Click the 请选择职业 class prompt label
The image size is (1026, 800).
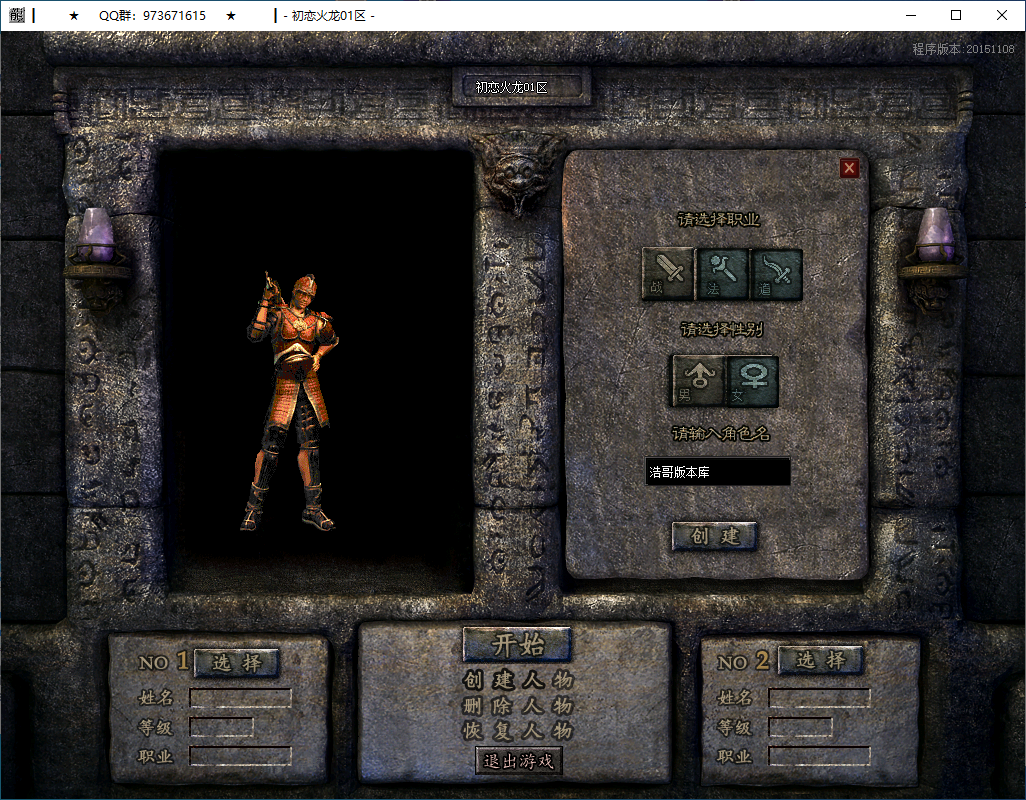coord(718,220)
